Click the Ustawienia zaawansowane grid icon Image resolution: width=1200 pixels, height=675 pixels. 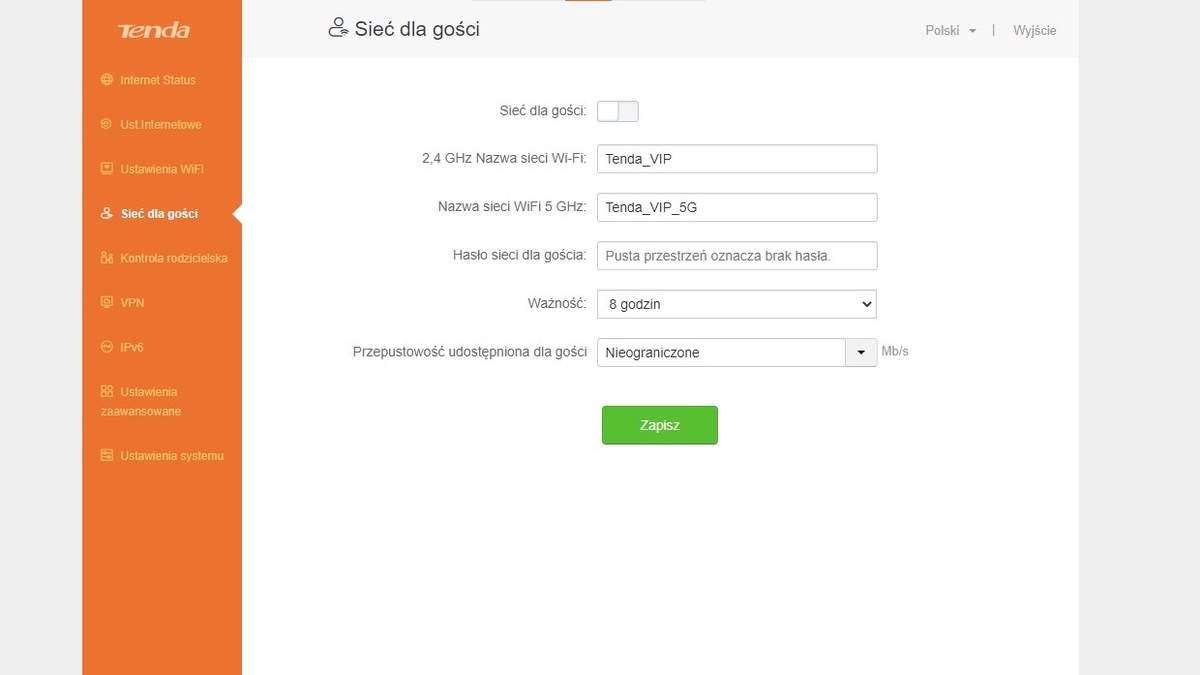point(107,391)
